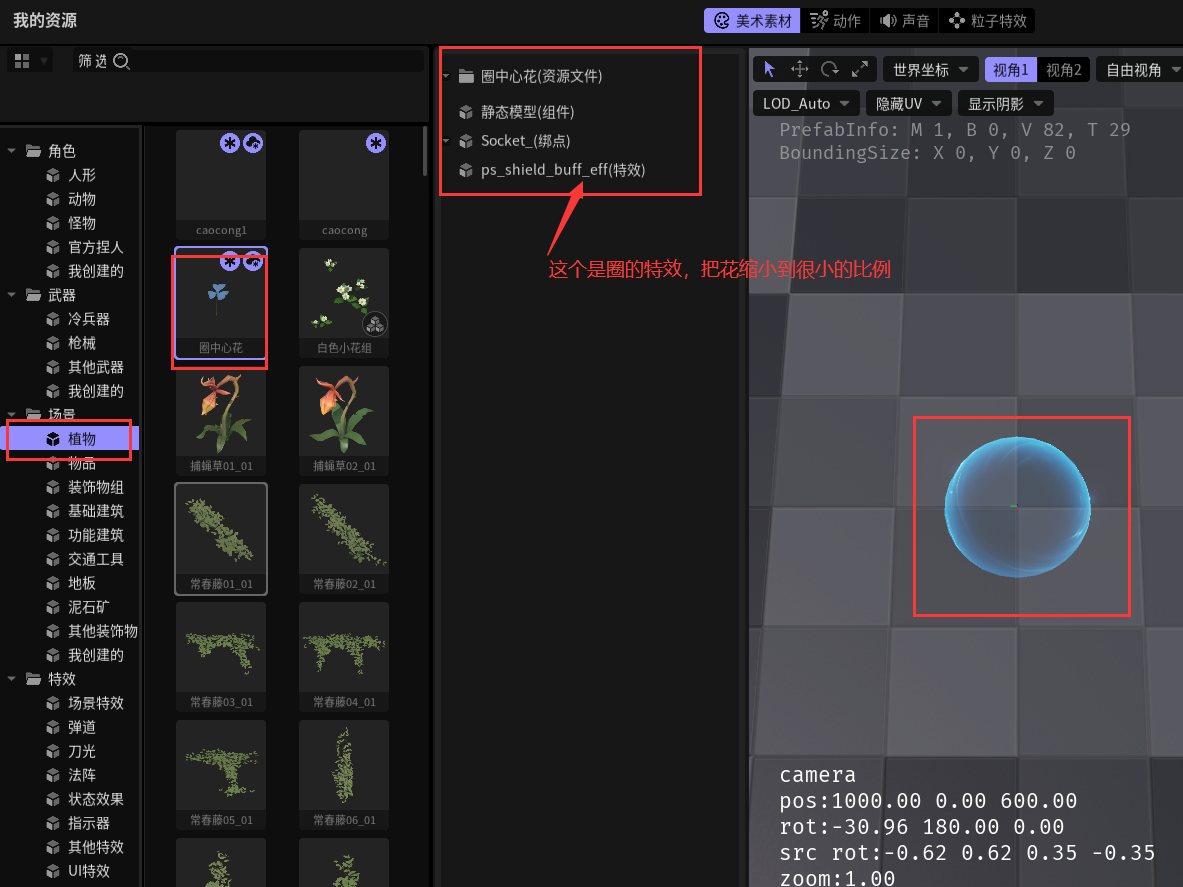Open the LOD_Auto dropdown

(806, 103)
